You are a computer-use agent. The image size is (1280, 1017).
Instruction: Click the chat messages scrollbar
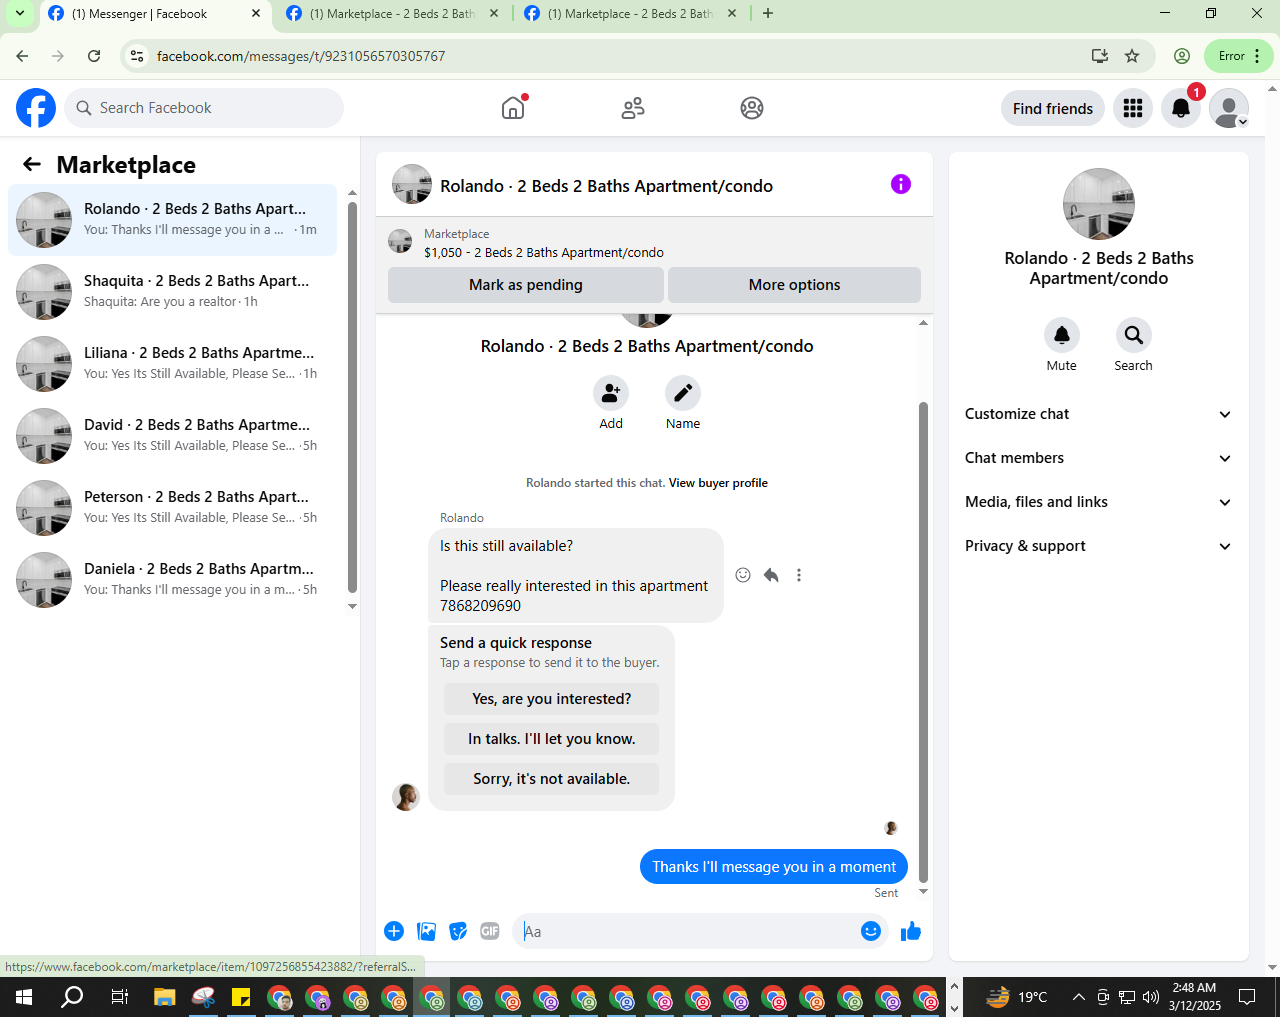pos(923,642)
